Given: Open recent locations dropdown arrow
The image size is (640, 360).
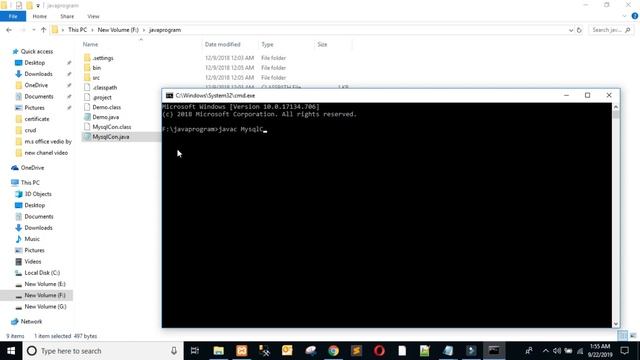Looking at the screenshot, I should coord(33,30).
